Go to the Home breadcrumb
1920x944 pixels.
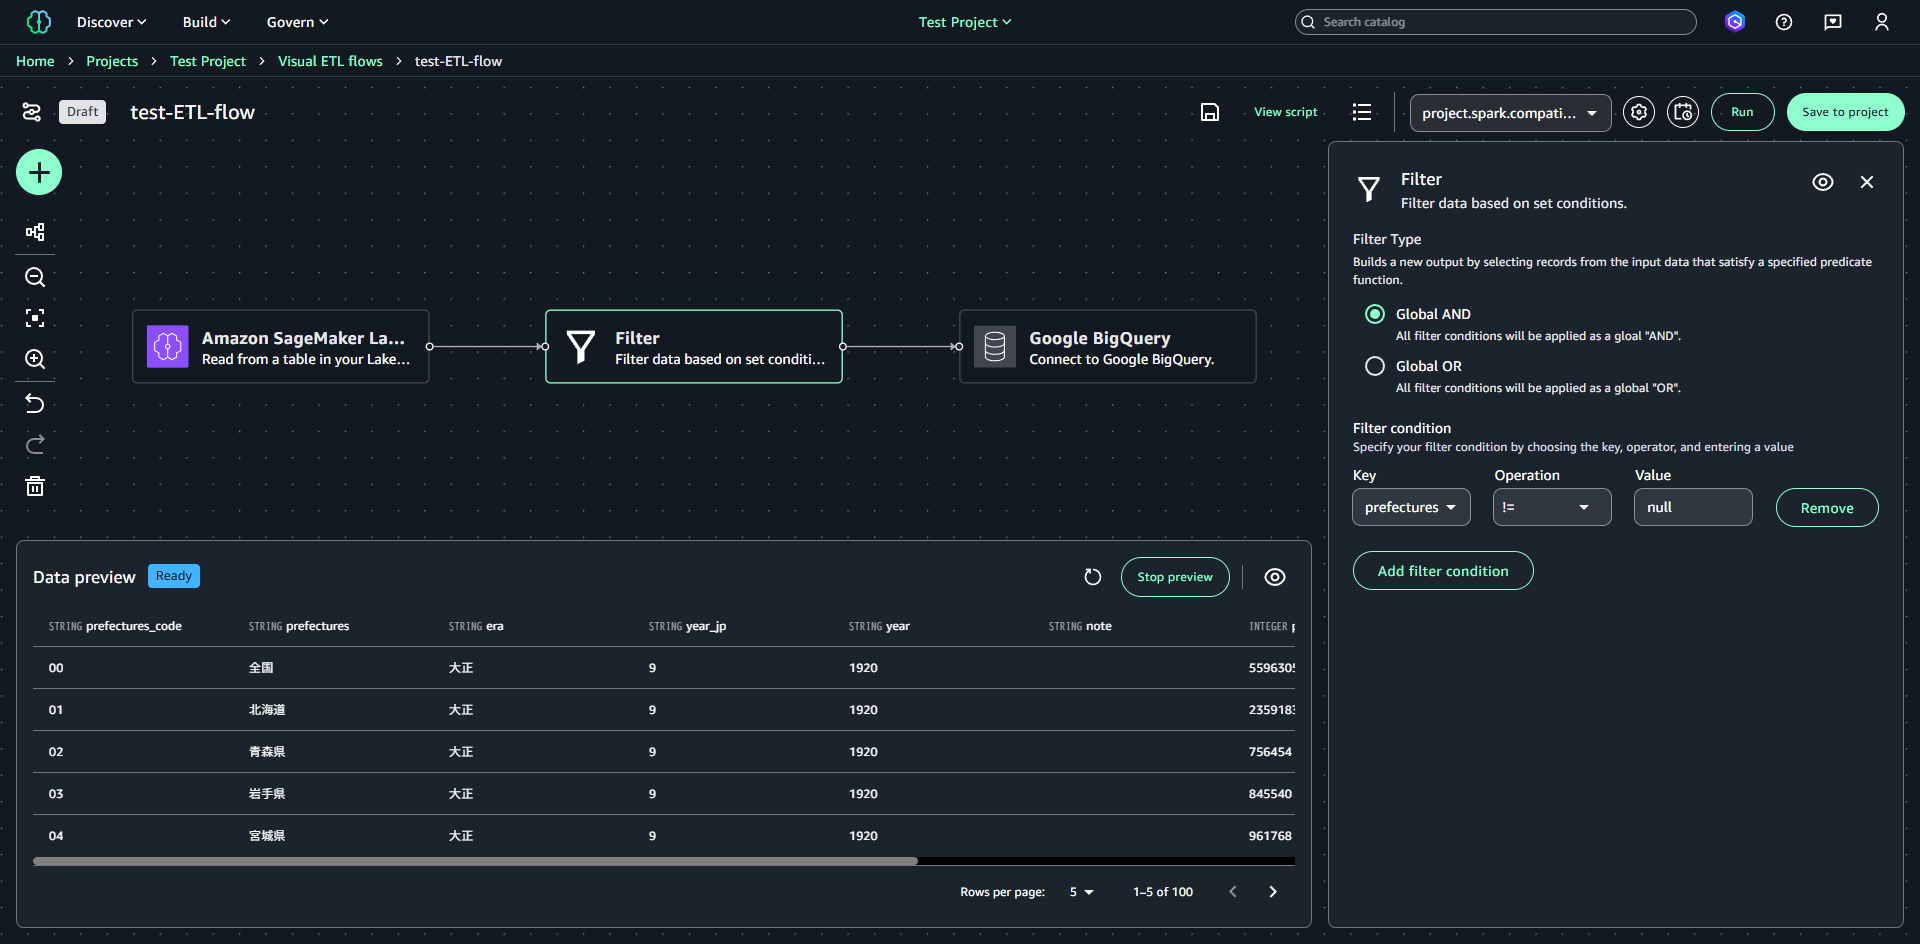pyautogui.click(x=35, y=61)
